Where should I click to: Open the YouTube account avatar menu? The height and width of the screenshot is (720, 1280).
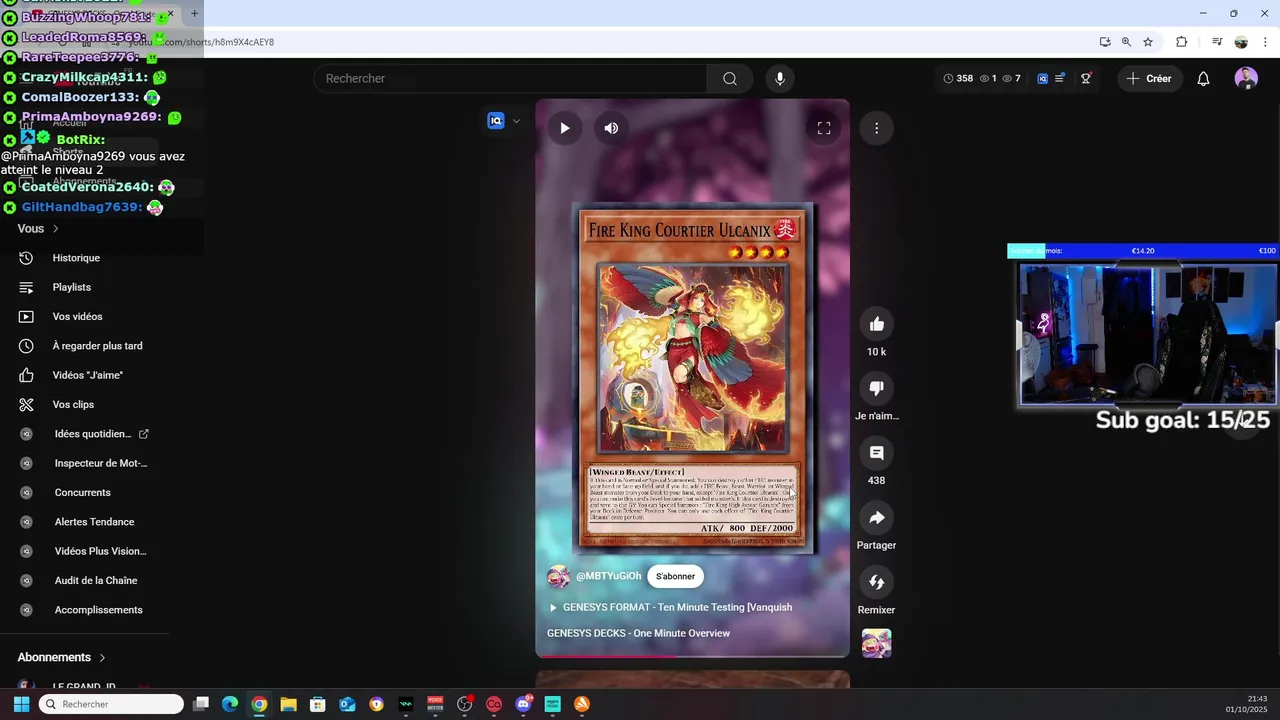pos(1246,78)
